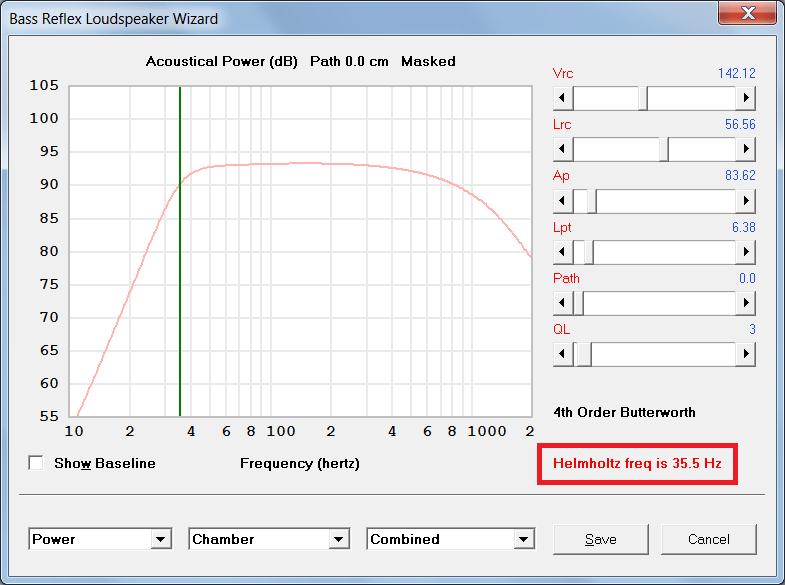Click the Ap slider thumb

click(x=592, y=201)
